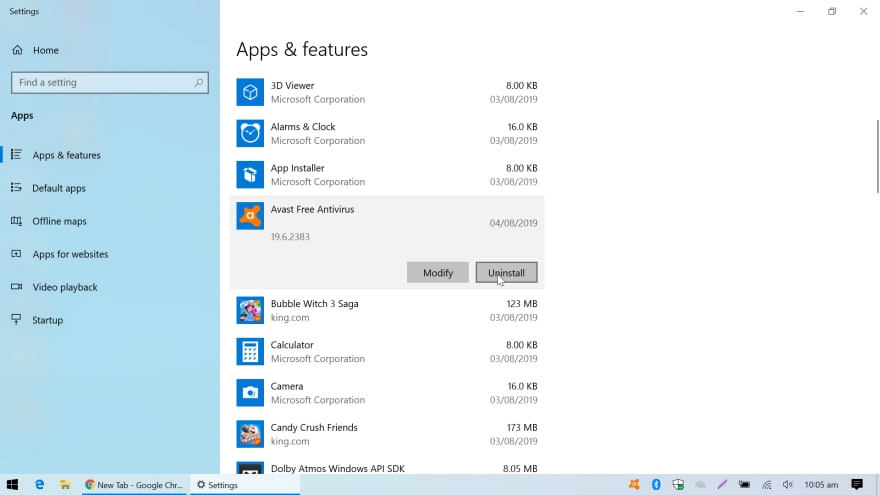Click the Home icon in the sidebar

point(17,50)
